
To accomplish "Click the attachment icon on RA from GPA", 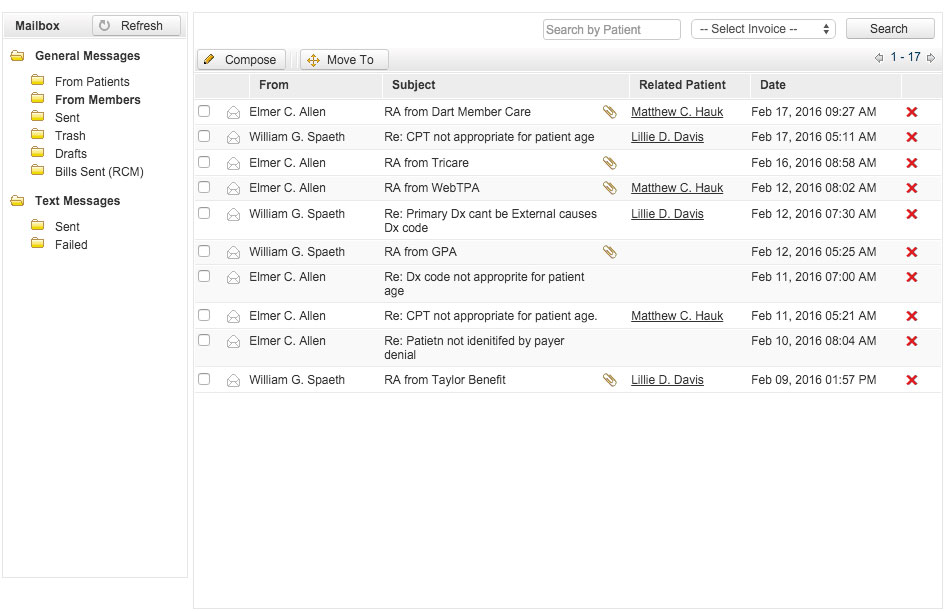I will (x=609, y=251).
